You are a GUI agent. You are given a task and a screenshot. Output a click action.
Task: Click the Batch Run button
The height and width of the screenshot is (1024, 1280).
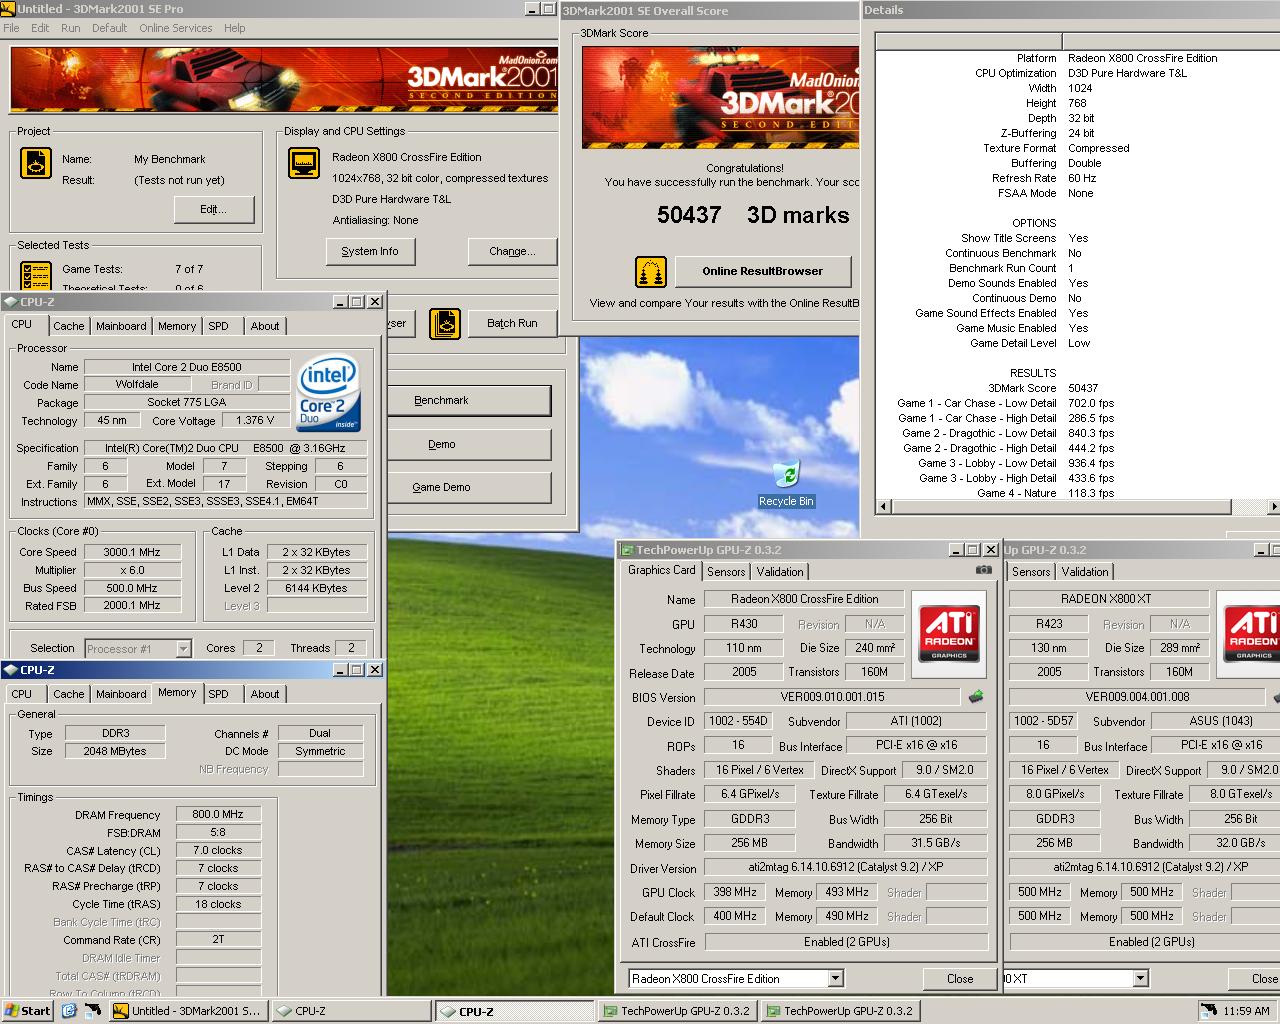point(512,323)
